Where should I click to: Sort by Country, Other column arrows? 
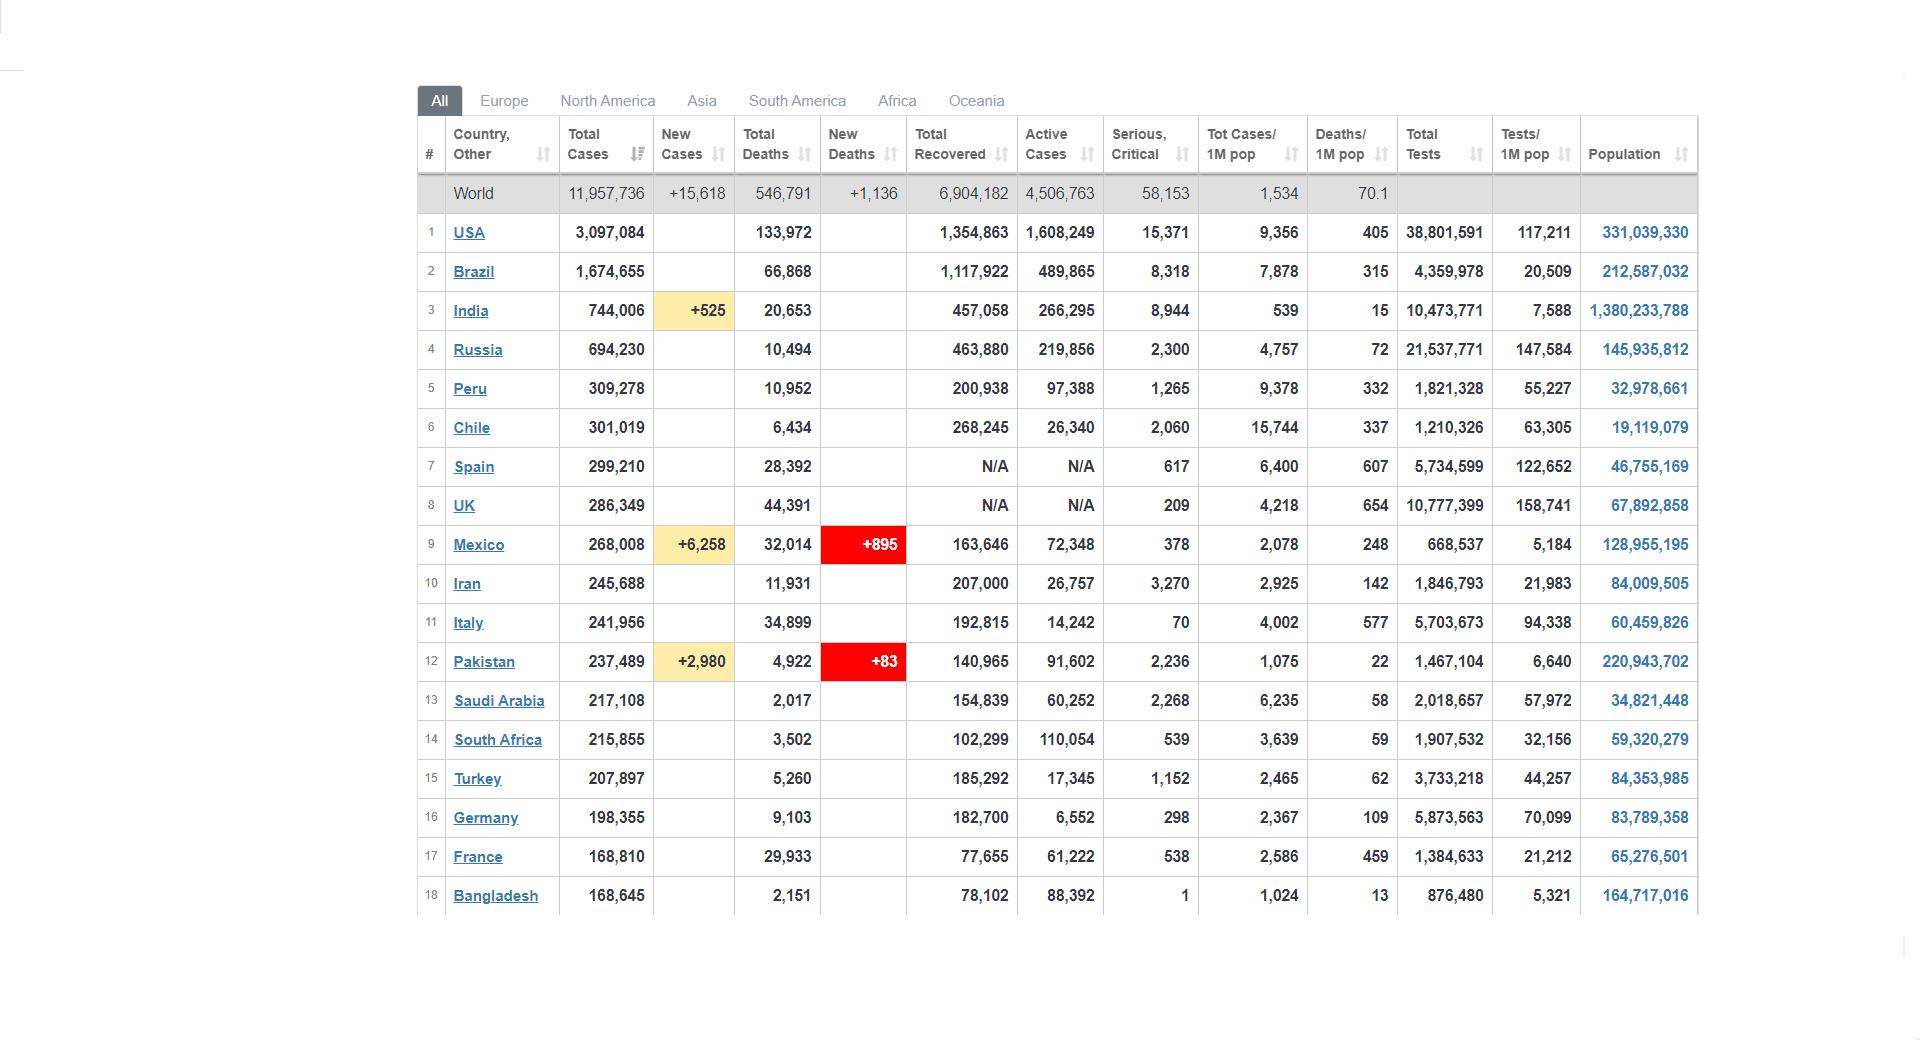click(543, 154)
